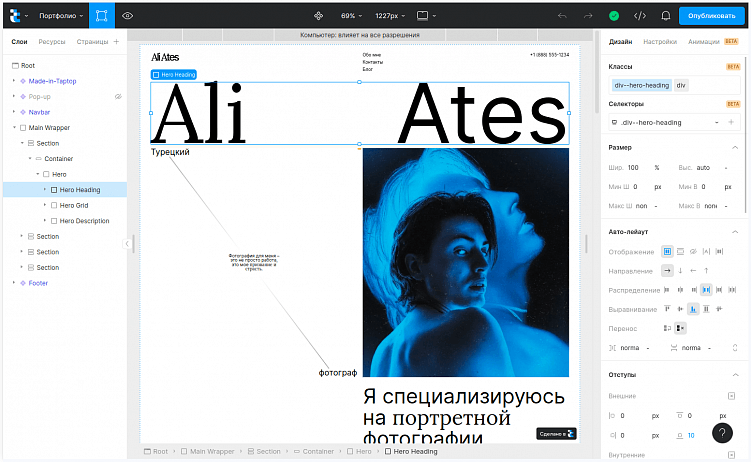751x462 pixels.
Task: Select align to top icon
Action: coord(667,309)
